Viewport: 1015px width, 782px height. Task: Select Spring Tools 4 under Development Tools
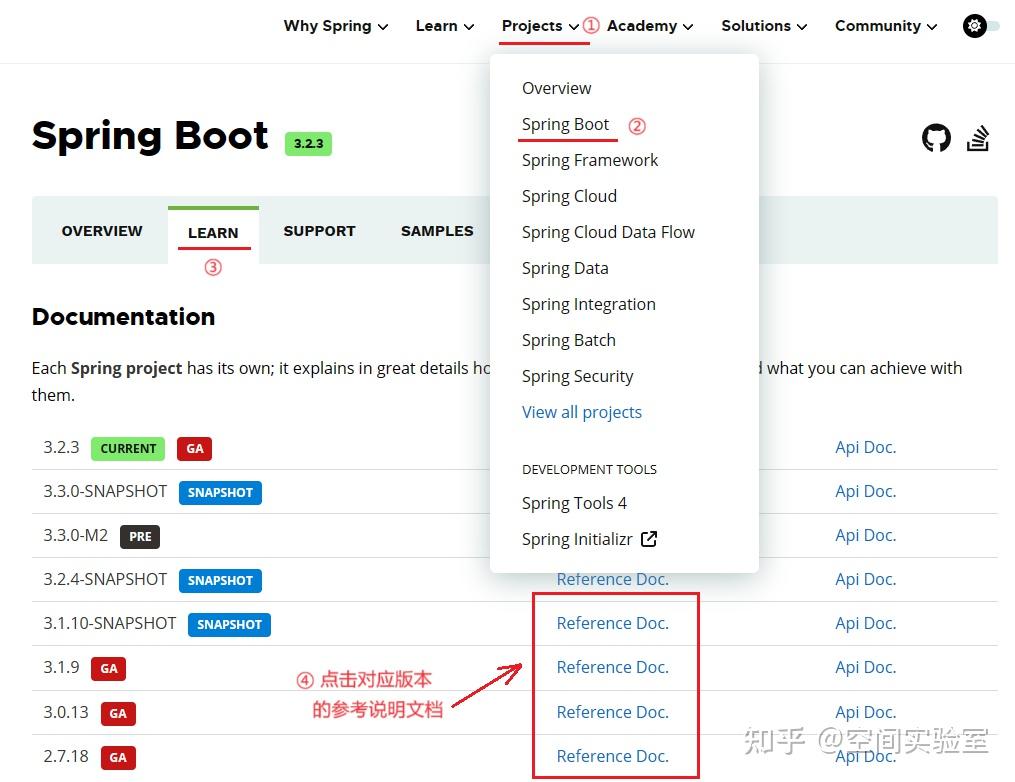pos(574,503)
